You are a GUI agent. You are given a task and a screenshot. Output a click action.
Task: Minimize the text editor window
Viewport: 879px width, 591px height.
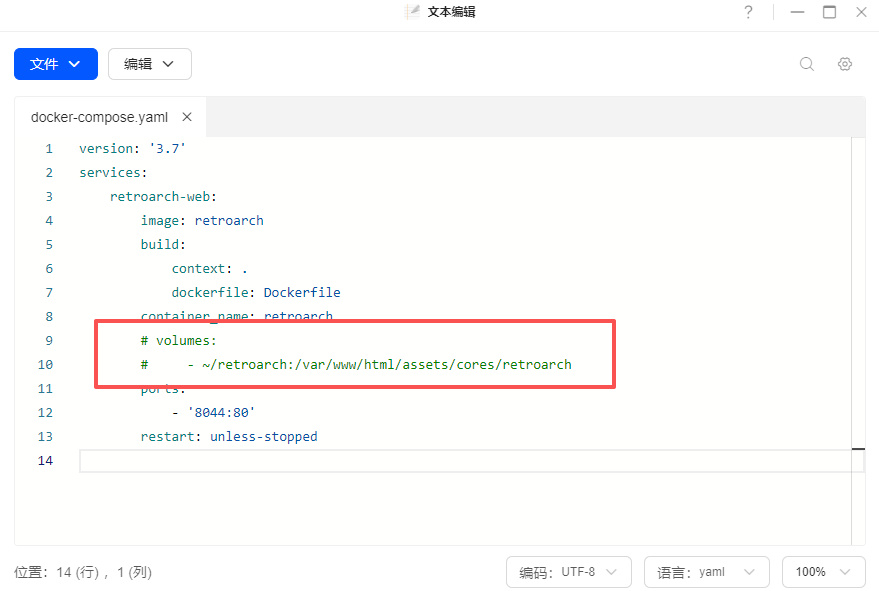point(797,12)
